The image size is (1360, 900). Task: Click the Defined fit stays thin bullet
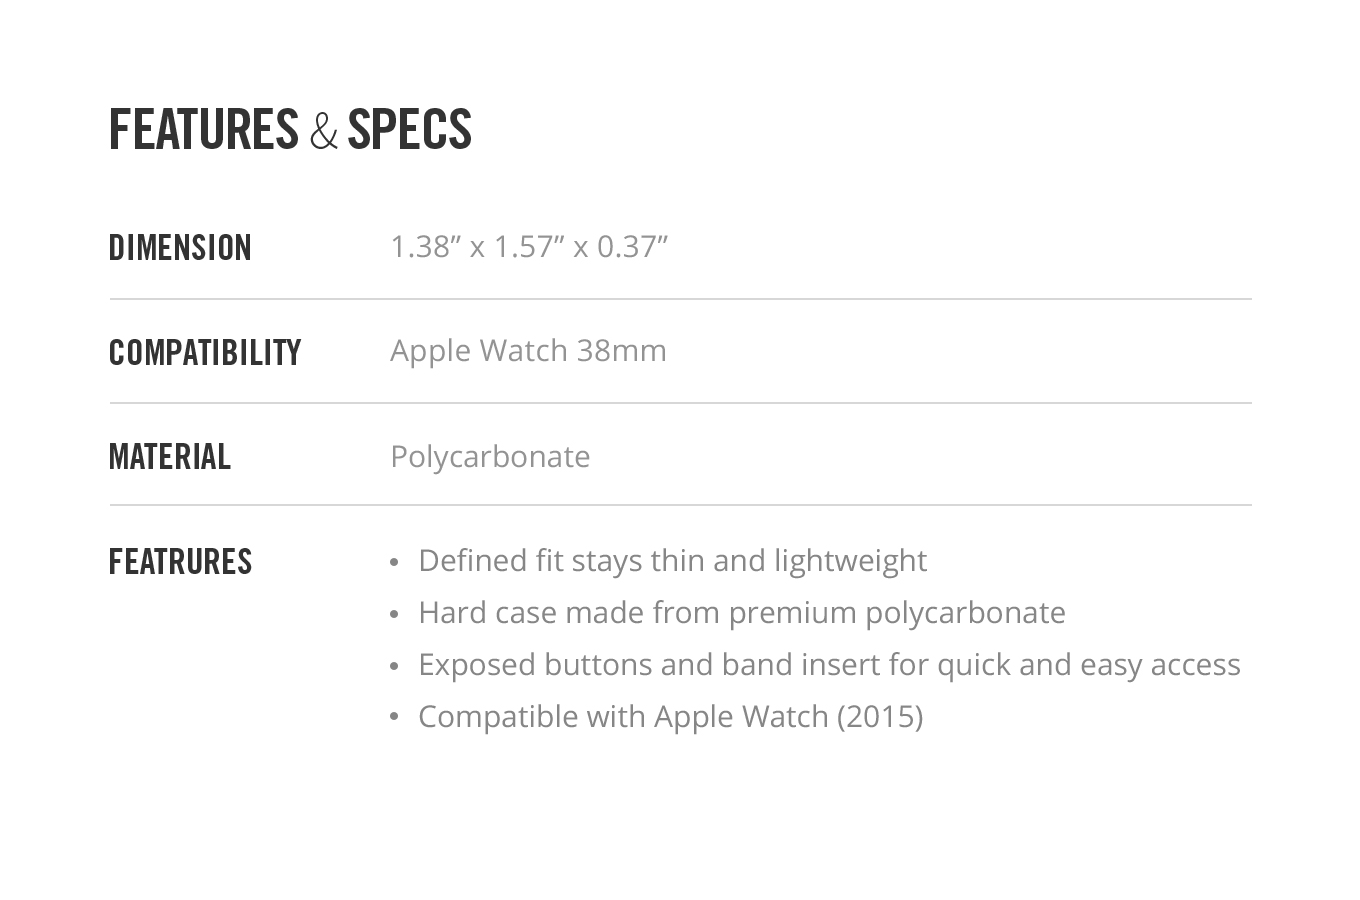pyautogui.click(x=672, y=561)
